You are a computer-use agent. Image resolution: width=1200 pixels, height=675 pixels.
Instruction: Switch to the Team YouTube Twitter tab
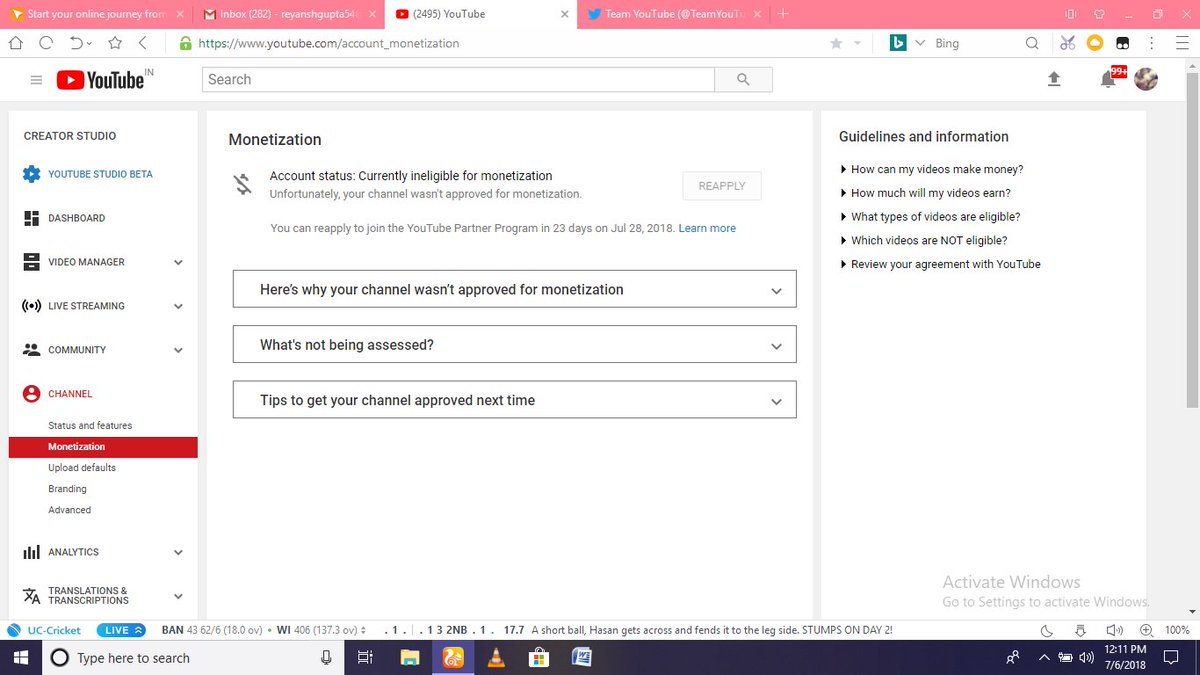tap(672, 14)
